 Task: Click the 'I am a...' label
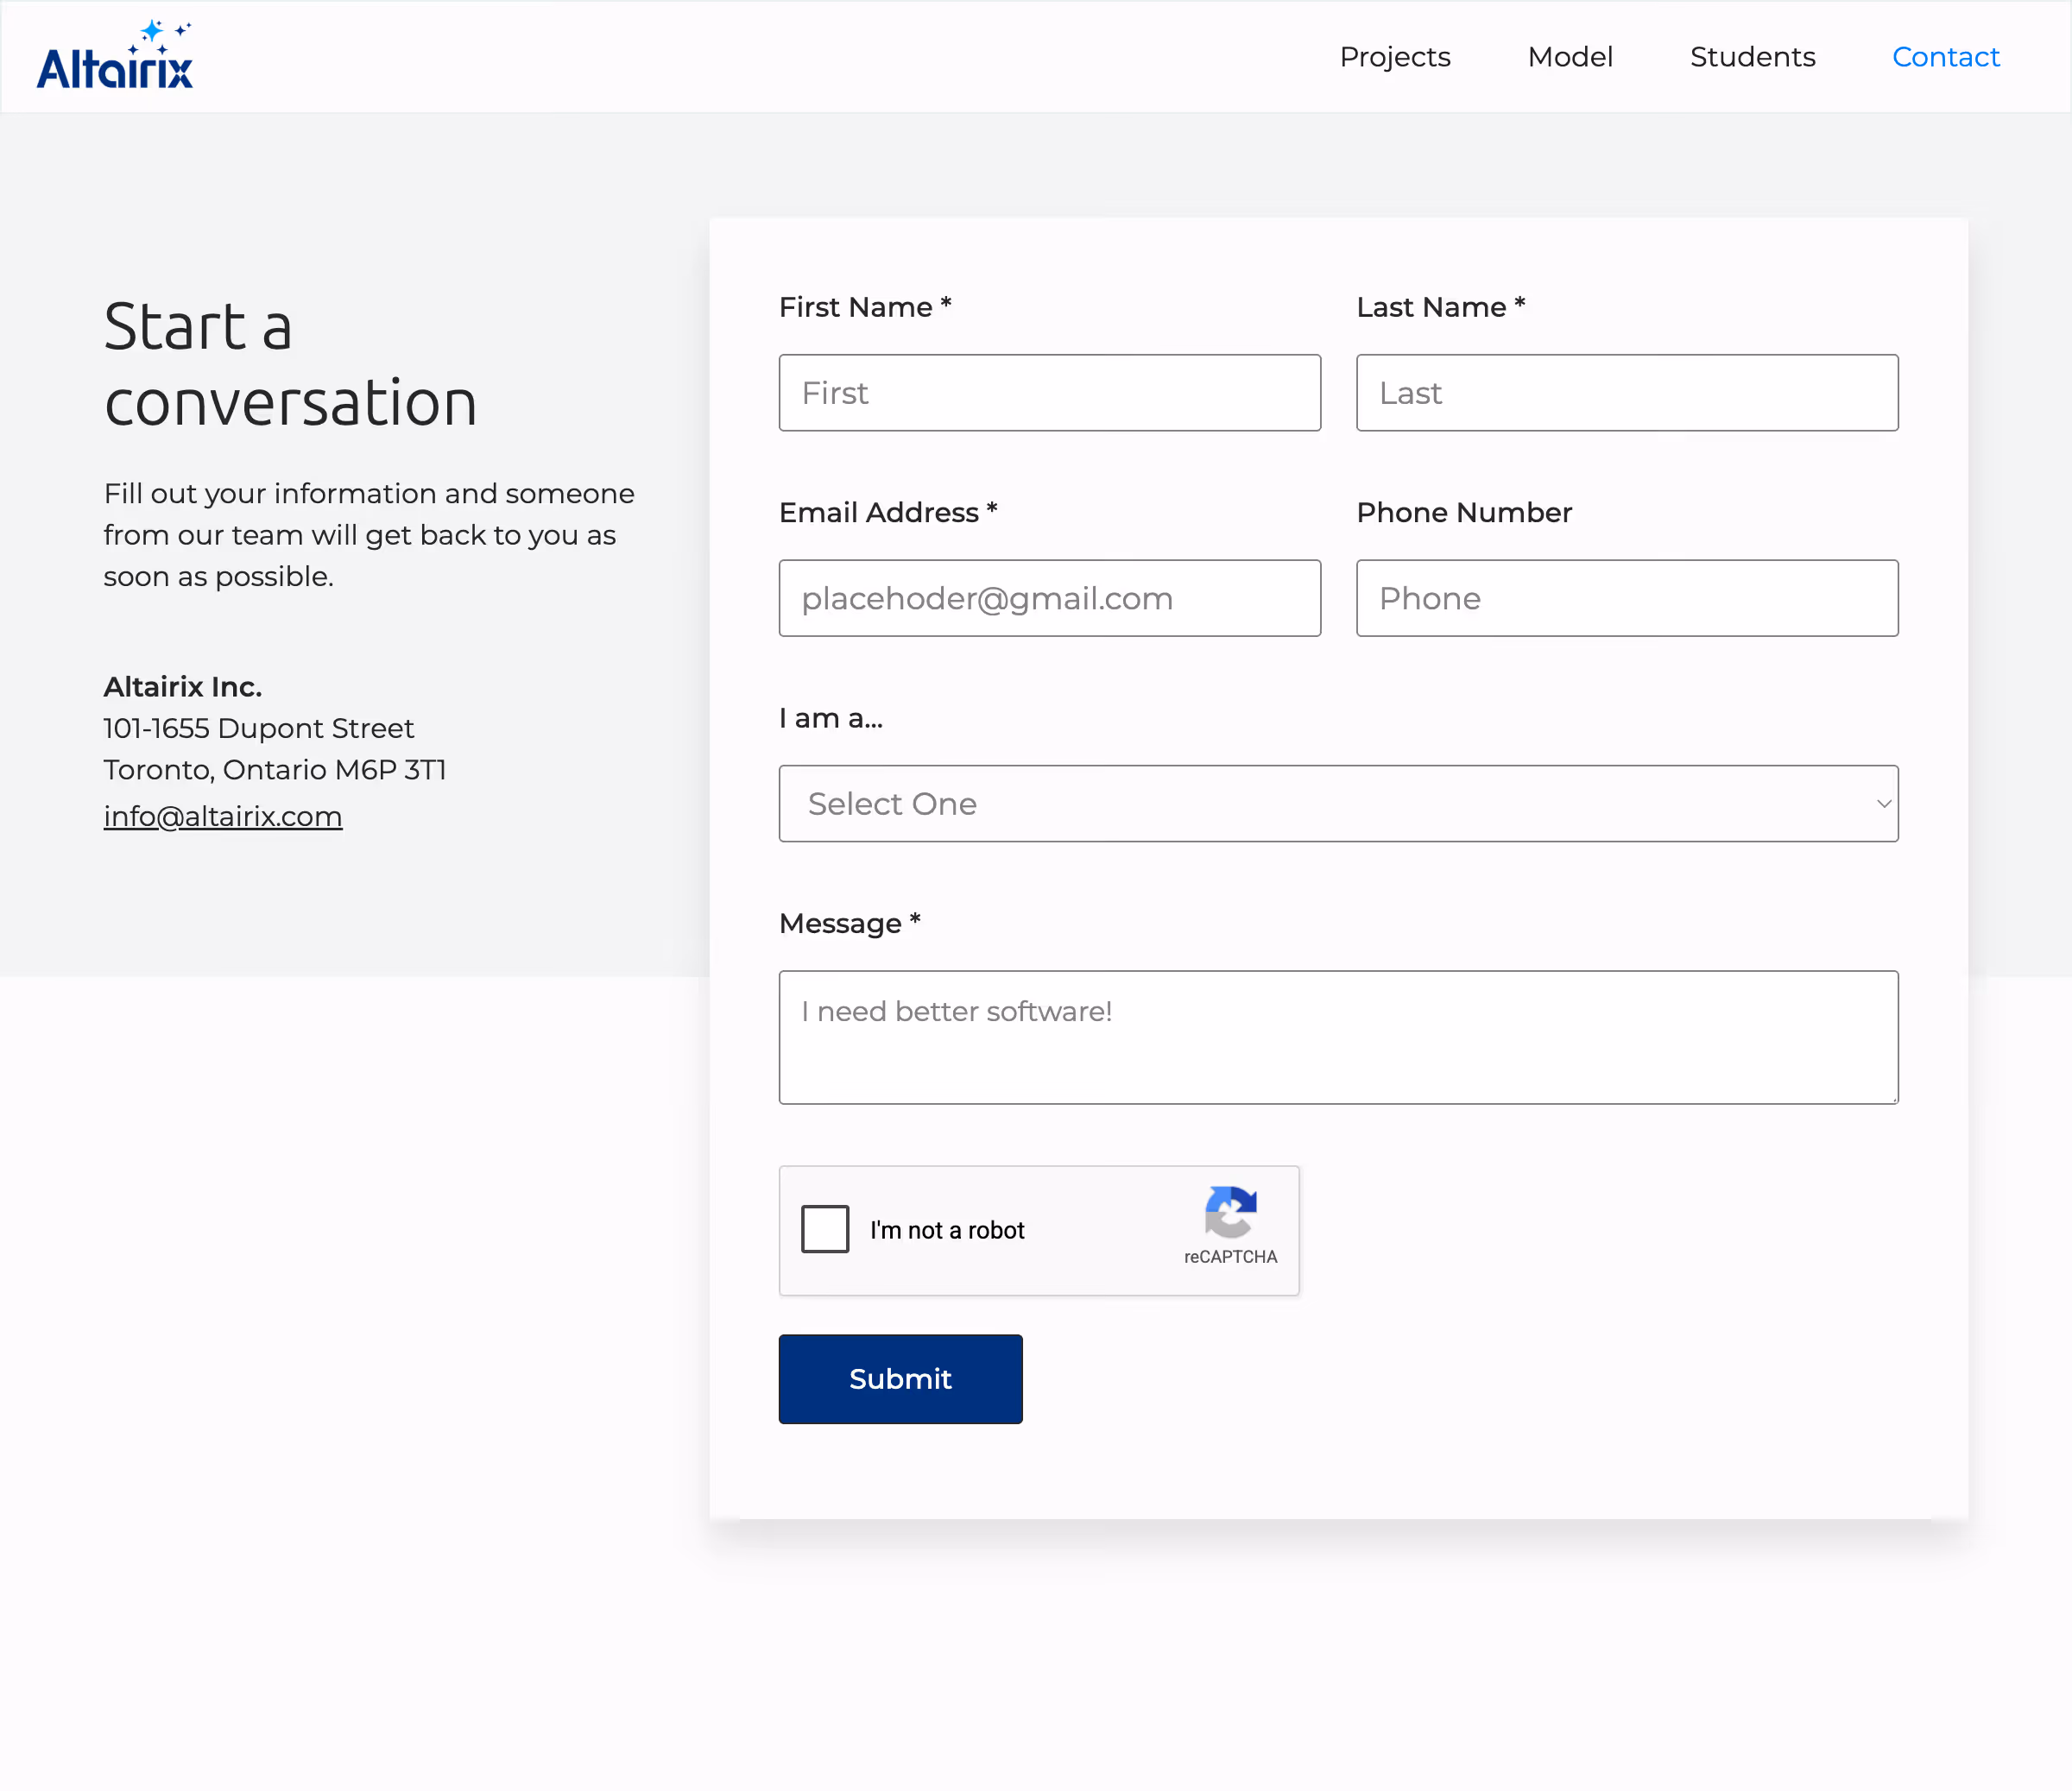(831, 718)
